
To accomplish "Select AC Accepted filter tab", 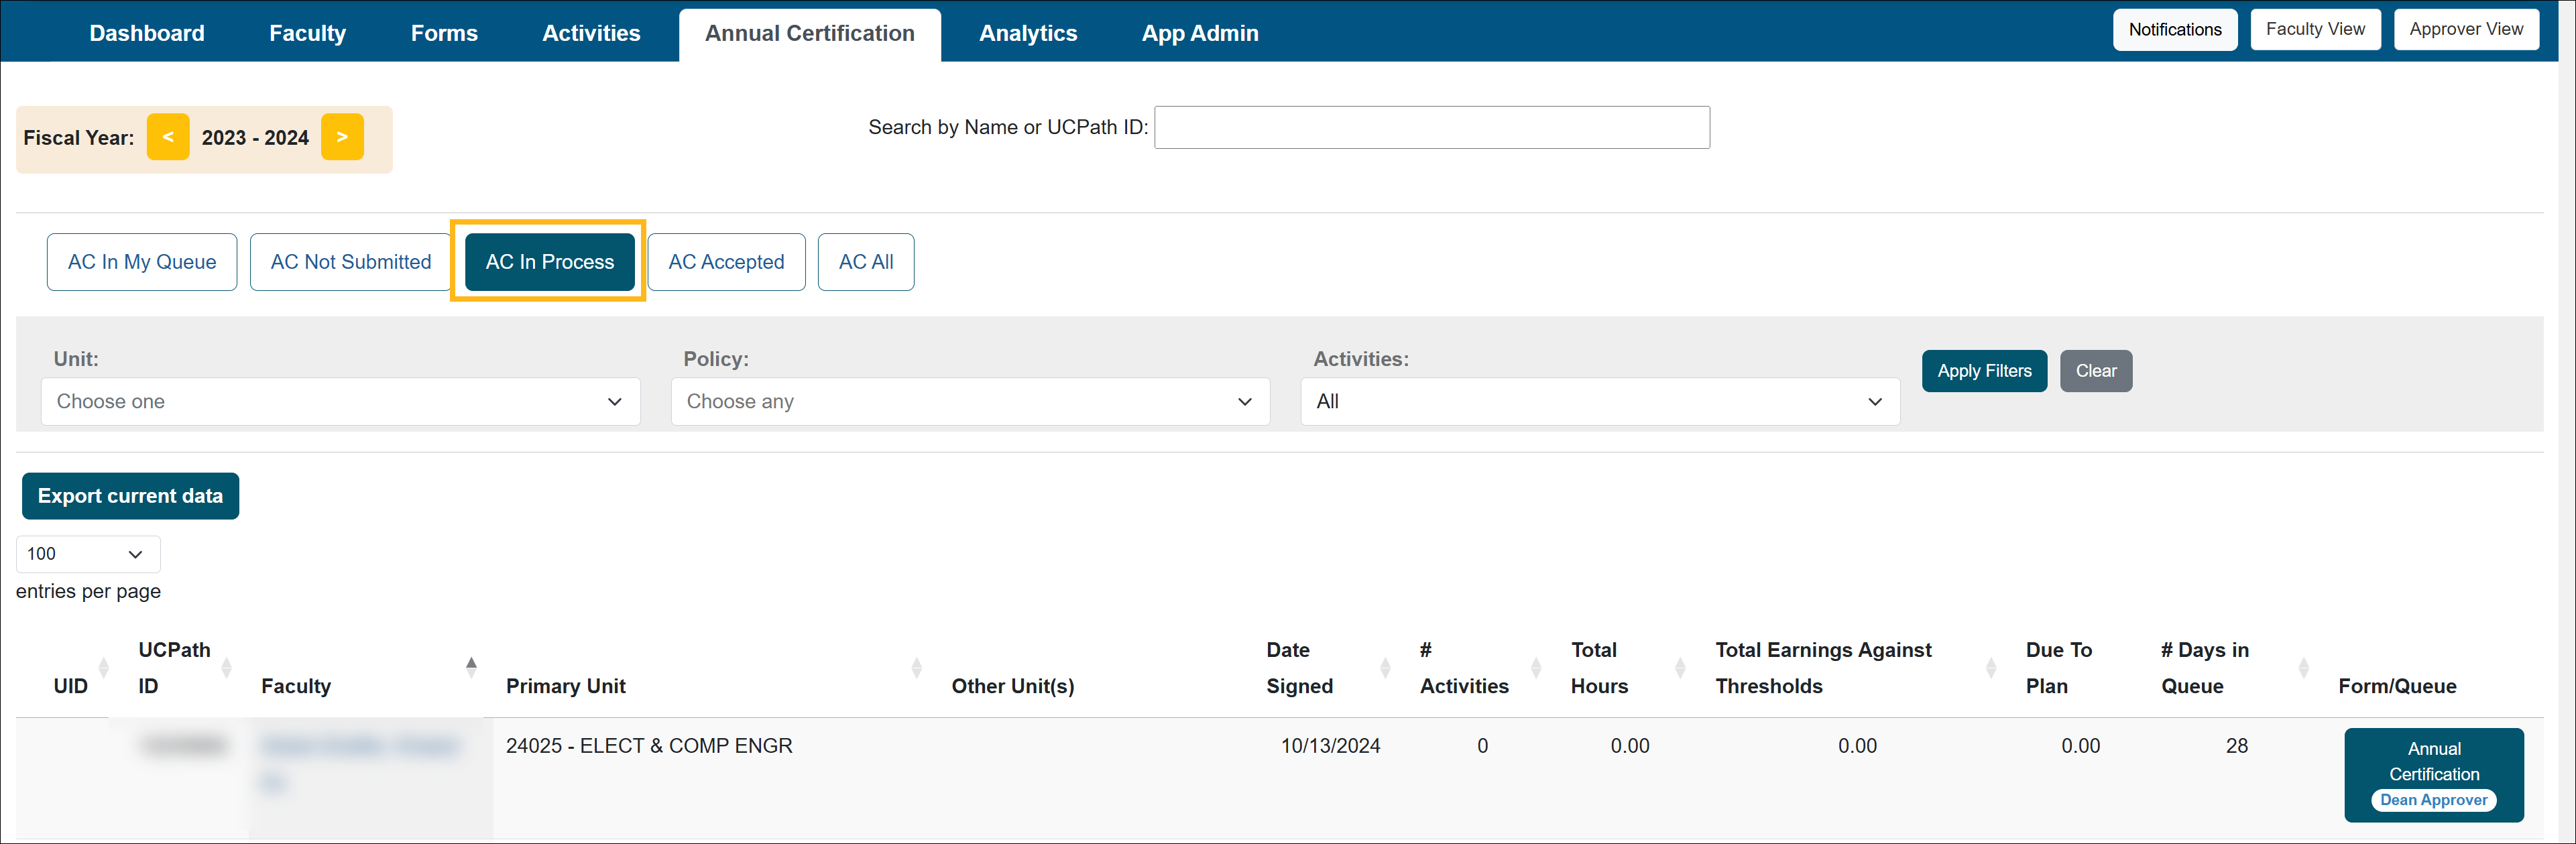I will pyautogui.click(x=726, y=262).
